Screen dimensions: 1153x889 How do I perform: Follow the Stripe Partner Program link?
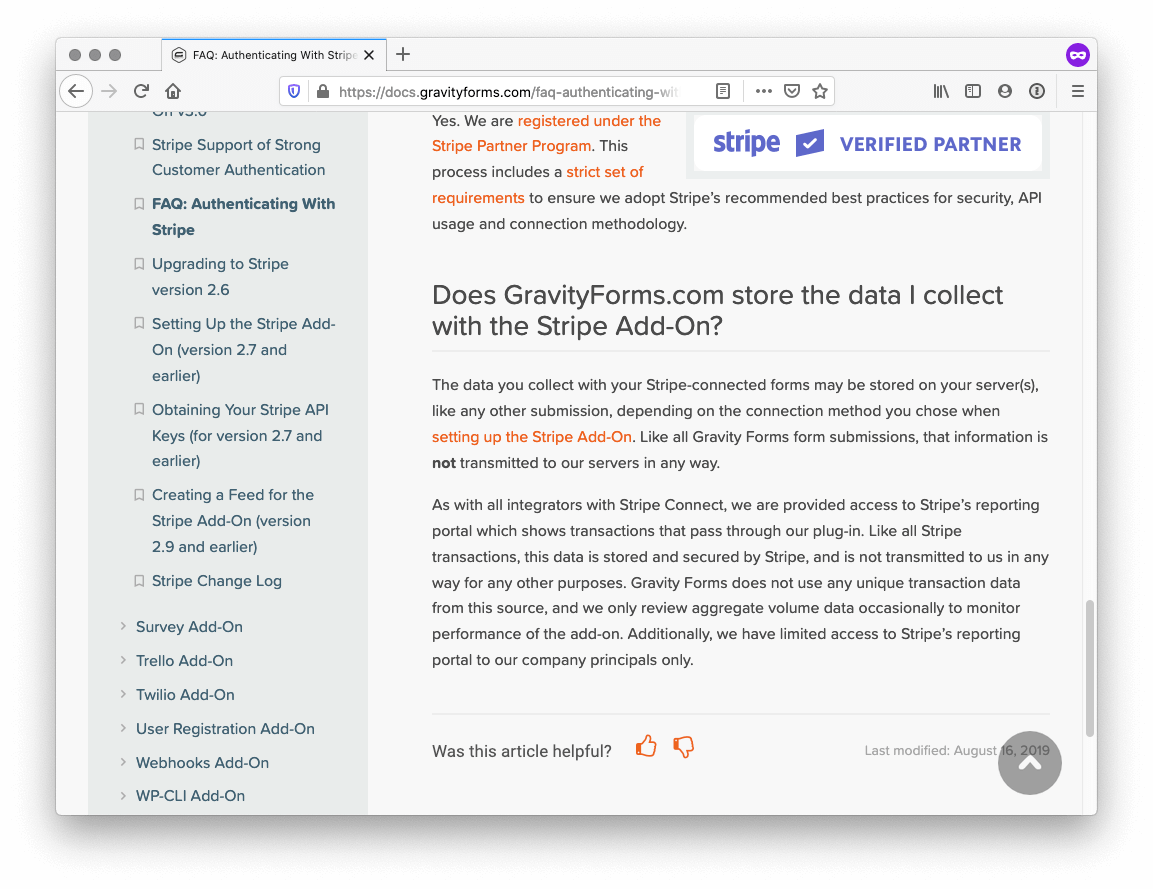click(511, 145)
